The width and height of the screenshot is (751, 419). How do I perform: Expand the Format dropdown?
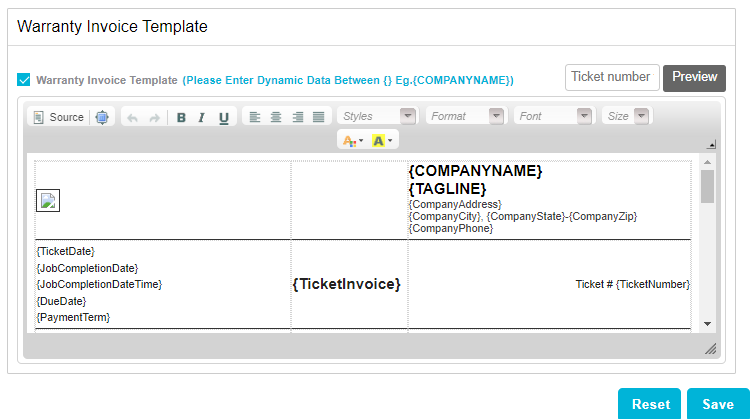click(x=465, y=117)
